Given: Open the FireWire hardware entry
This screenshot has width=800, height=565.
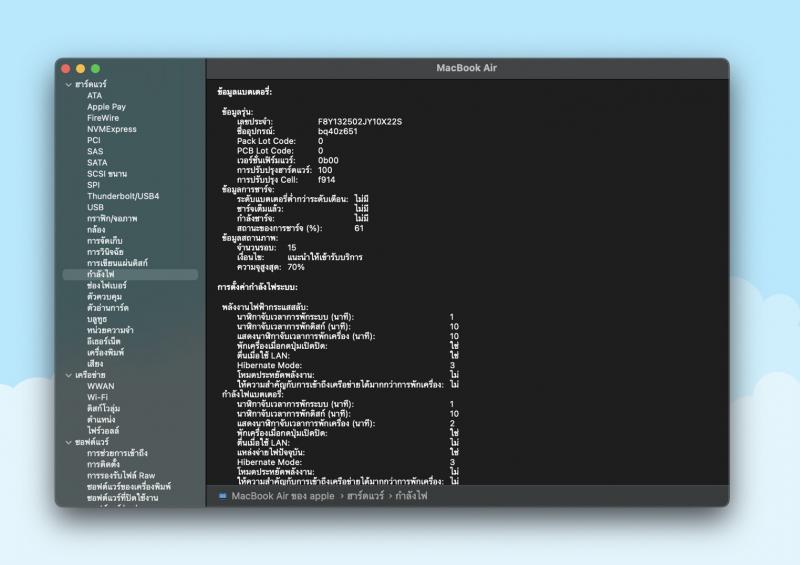Looking at the screenshot, I should point(103,118).
